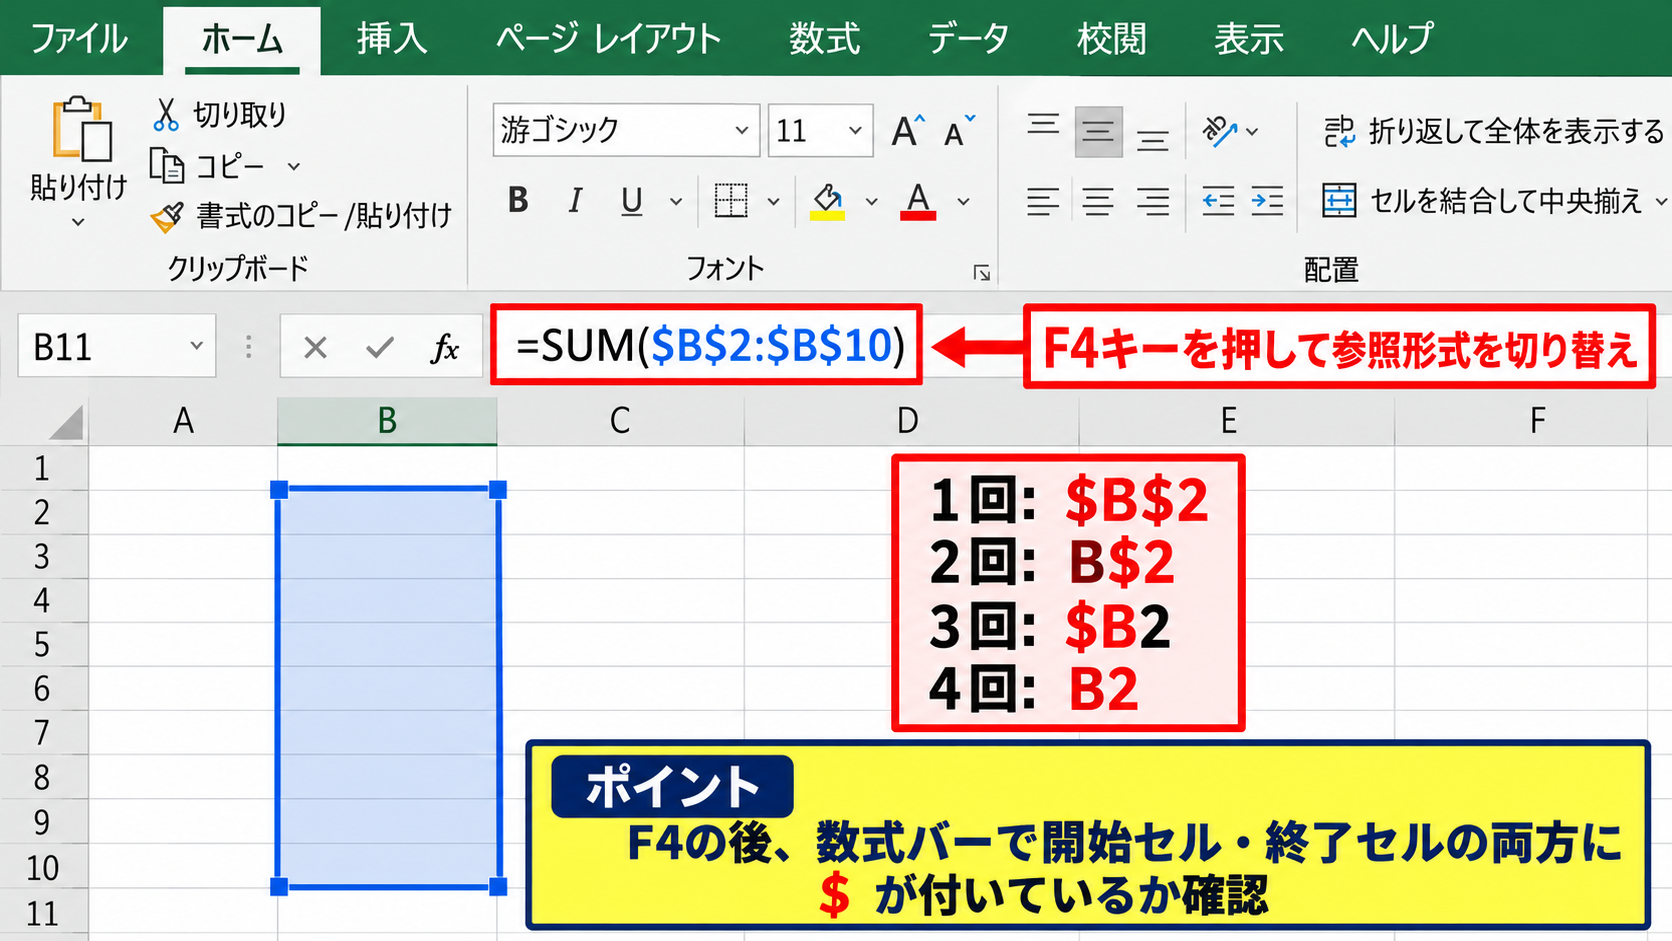
Task: Decrease font size with small A icon
Action: 958,131
